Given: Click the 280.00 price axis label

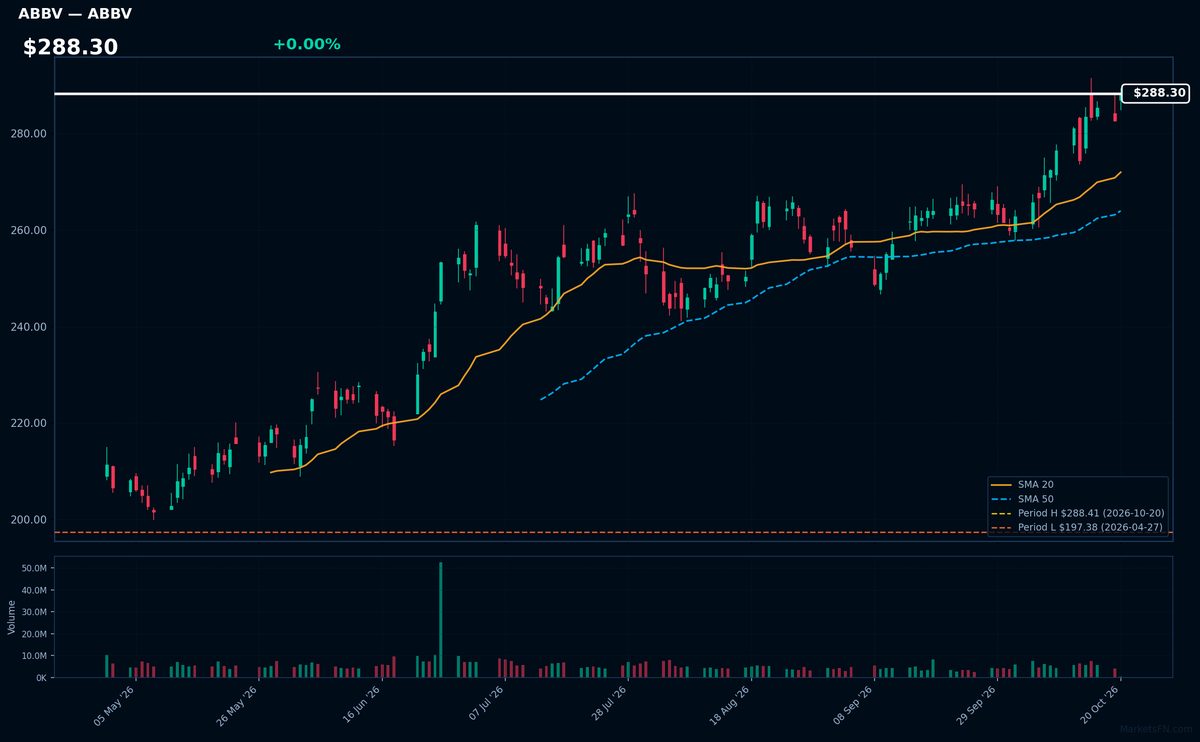Looking at the screenshot, I should pyautogui.click(x=29, y=134).
